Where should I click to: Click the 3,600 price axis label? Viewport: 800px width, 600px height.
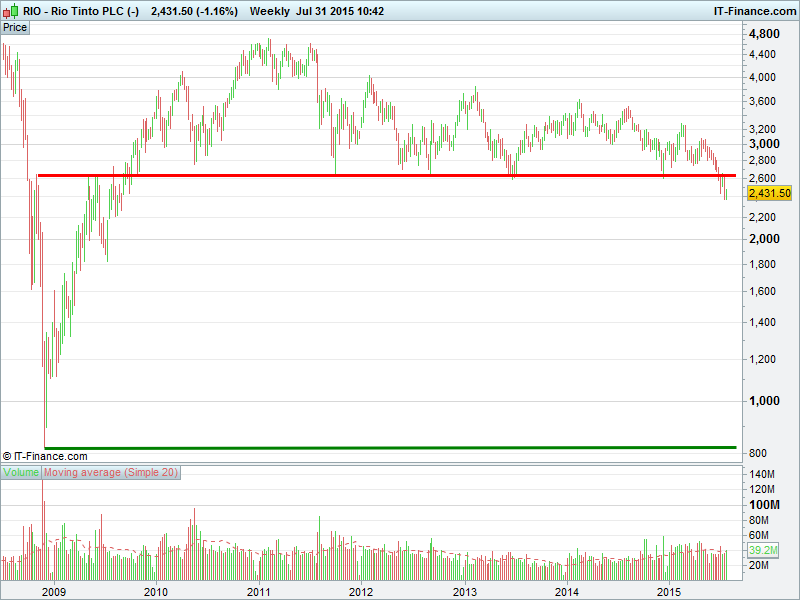click(762, 102)
